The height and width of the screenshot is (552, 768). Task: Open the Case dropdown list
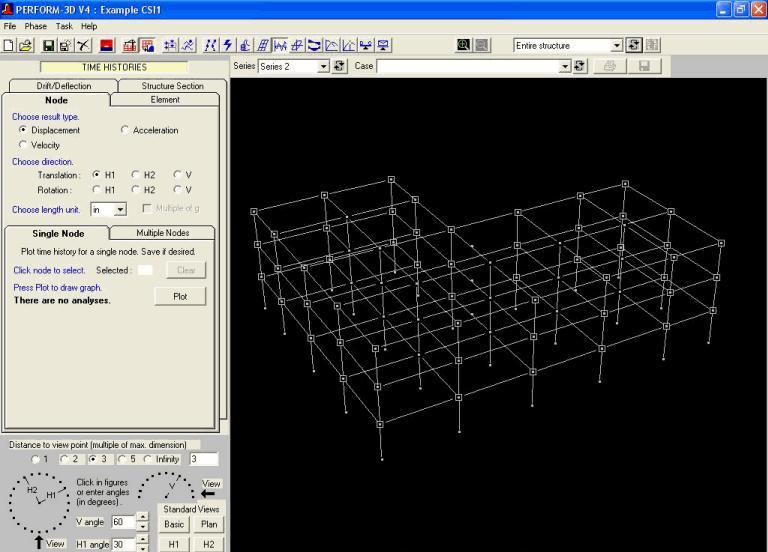coord(565,67)
